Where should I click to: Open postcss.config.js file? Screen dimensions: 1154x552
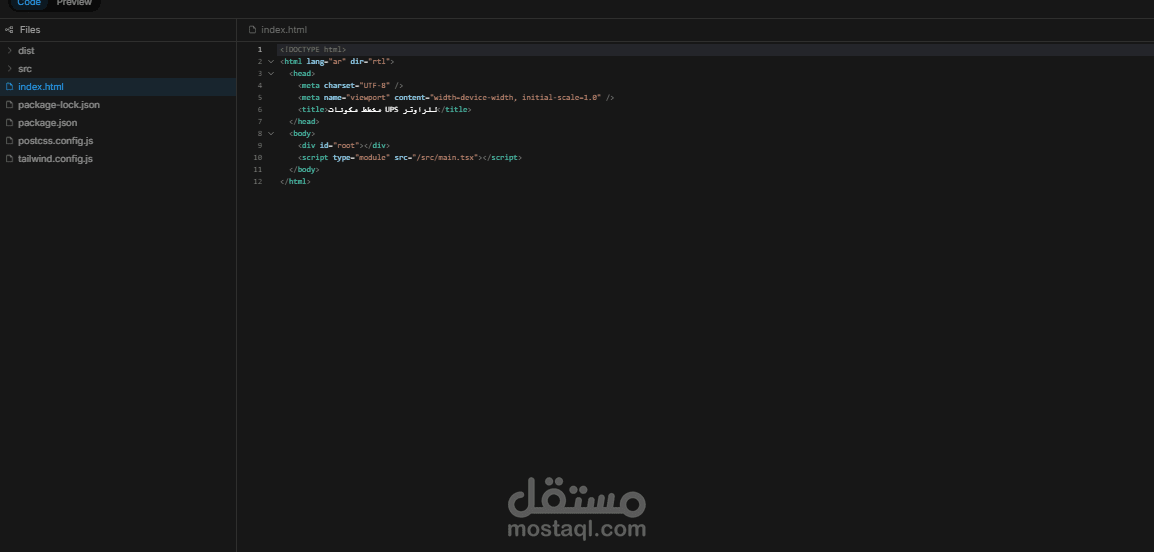(56, 141)
